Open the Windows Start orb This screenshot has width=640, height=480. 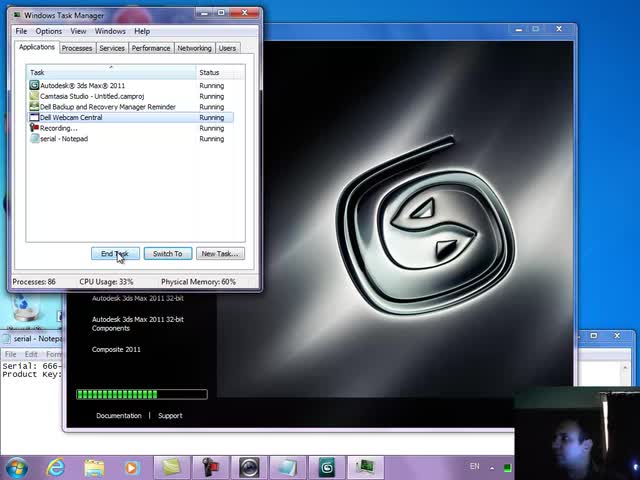point(16,468)
